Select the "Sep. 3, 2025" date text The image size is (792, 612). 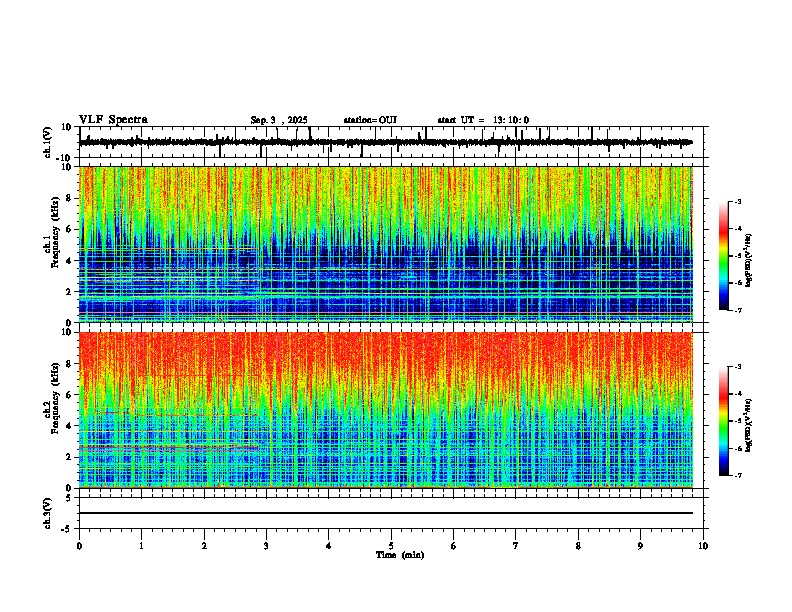point(279,120)
